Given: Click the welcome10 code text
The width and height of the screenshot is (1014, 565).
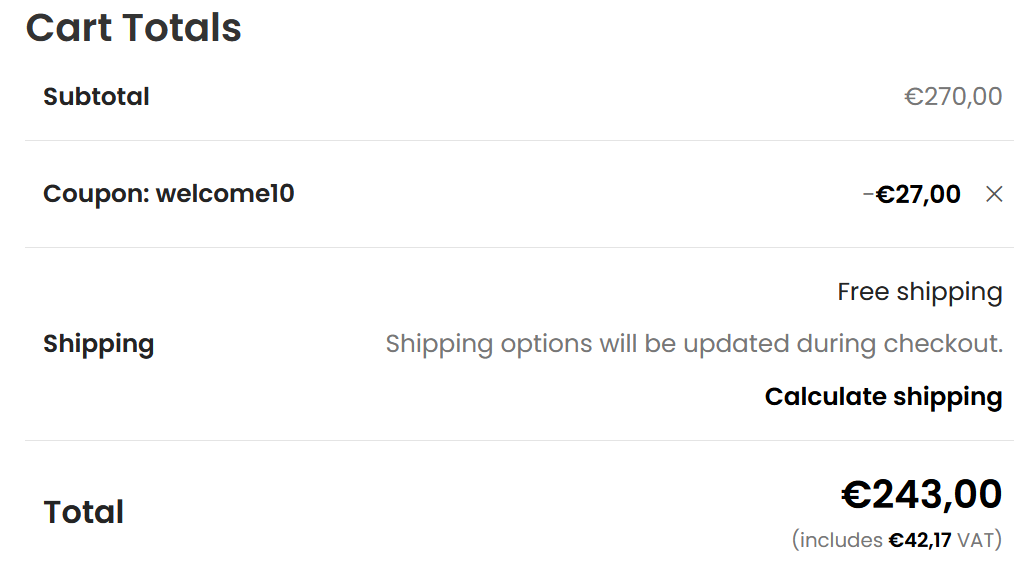Looking at the screenshot, I should click(225, 194).
